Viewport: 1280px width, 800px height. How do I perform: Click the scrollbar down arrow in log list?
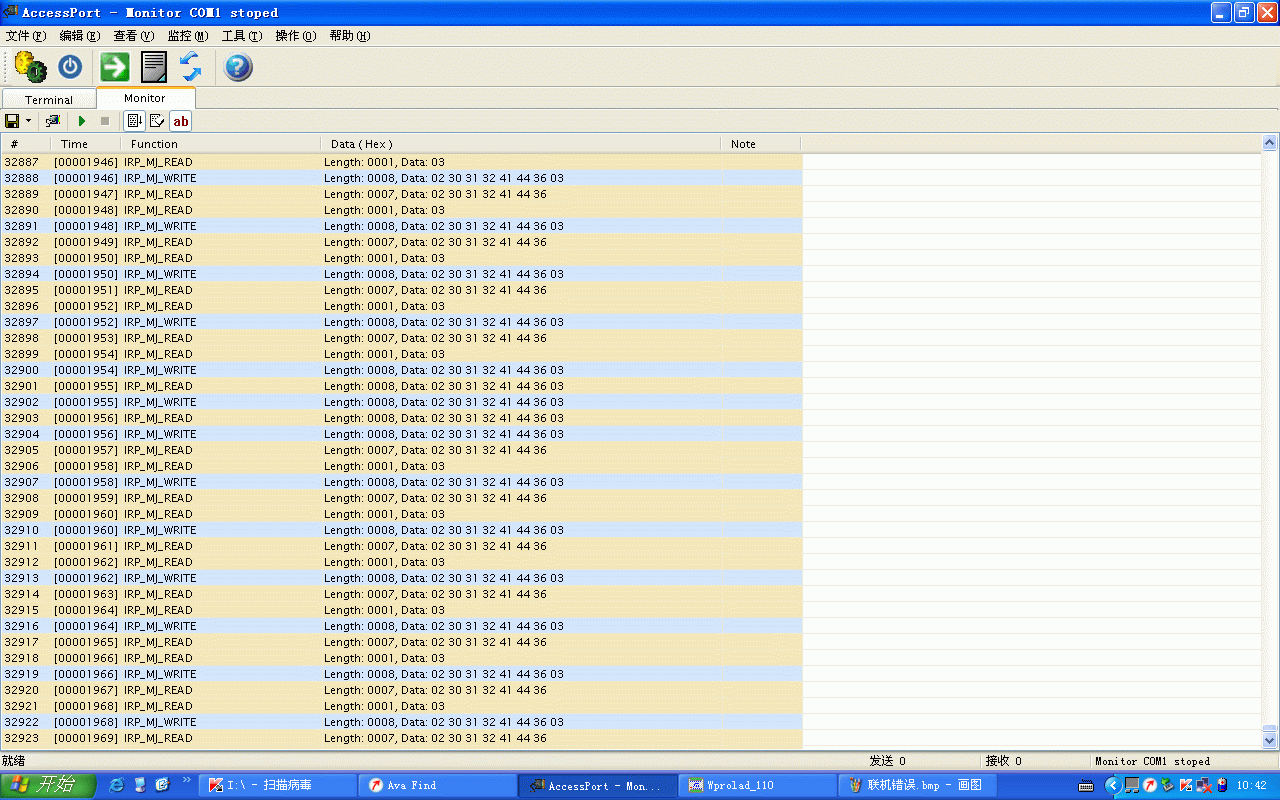pyautogui.click(x=1270, y=740)
